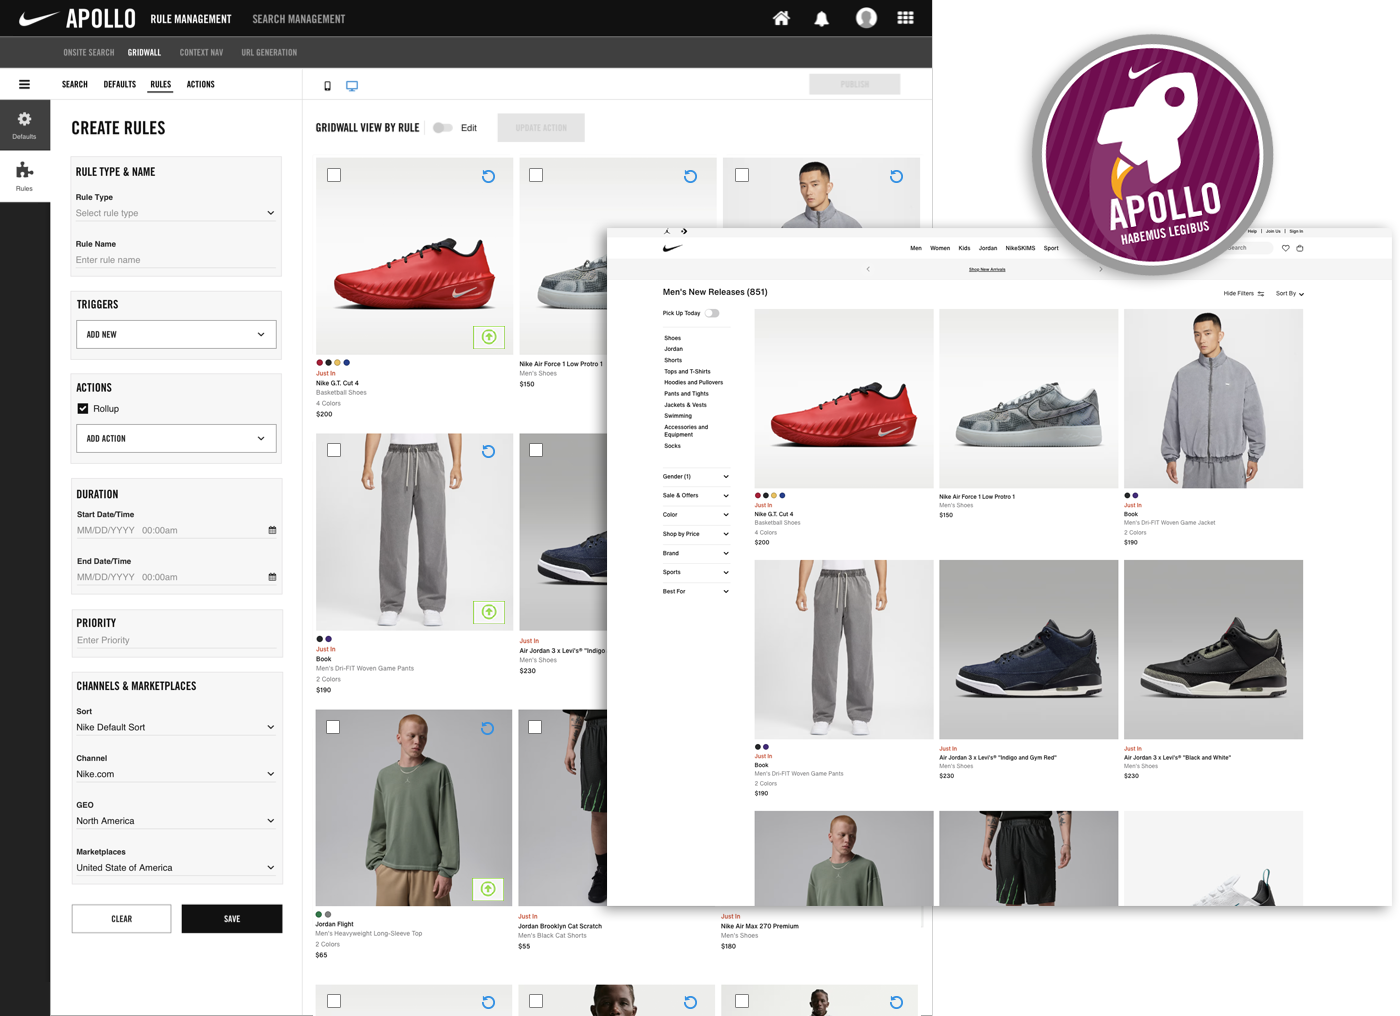
Task: Open the Channel dropdown showing Nike.com
Action: click(176, 773)
